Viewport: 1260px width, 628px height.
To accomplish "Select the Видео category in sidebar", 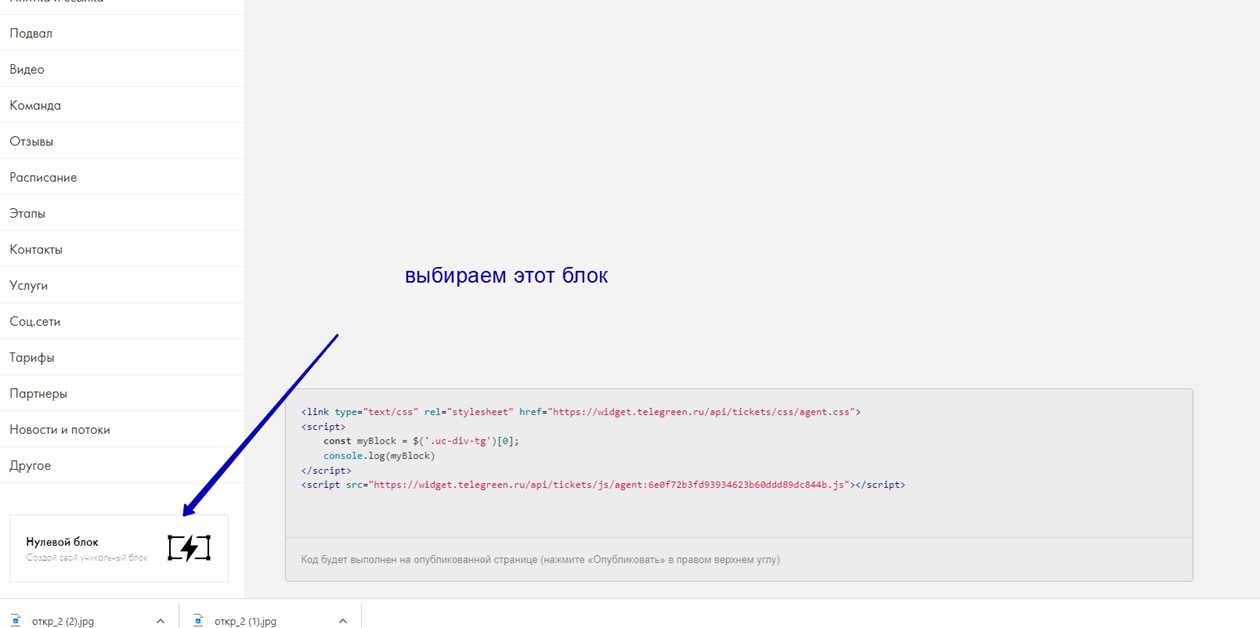I will click(27, 69).
